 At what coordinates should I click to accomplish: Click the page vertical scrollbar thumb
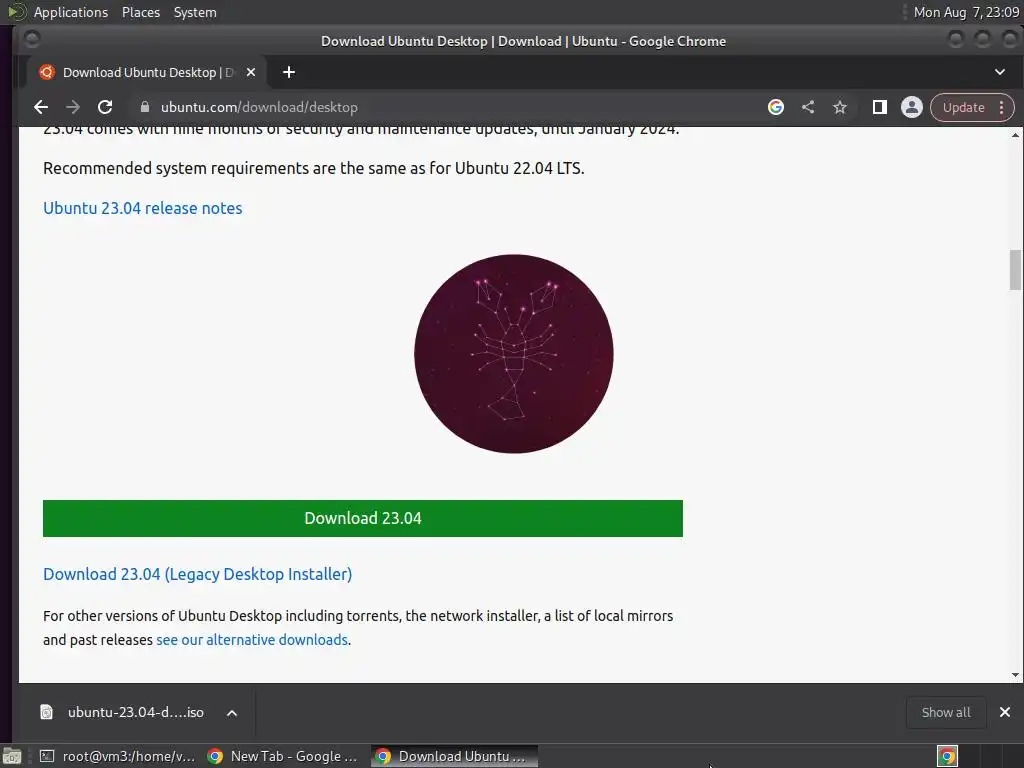[x=1015, y=270]
